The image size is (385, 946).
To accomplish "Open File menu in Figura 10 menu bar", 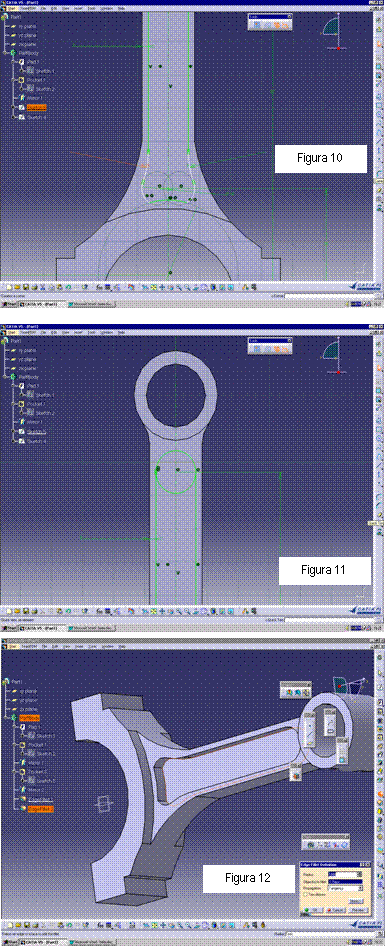I will pyautogui.click(x=43, y=8).
